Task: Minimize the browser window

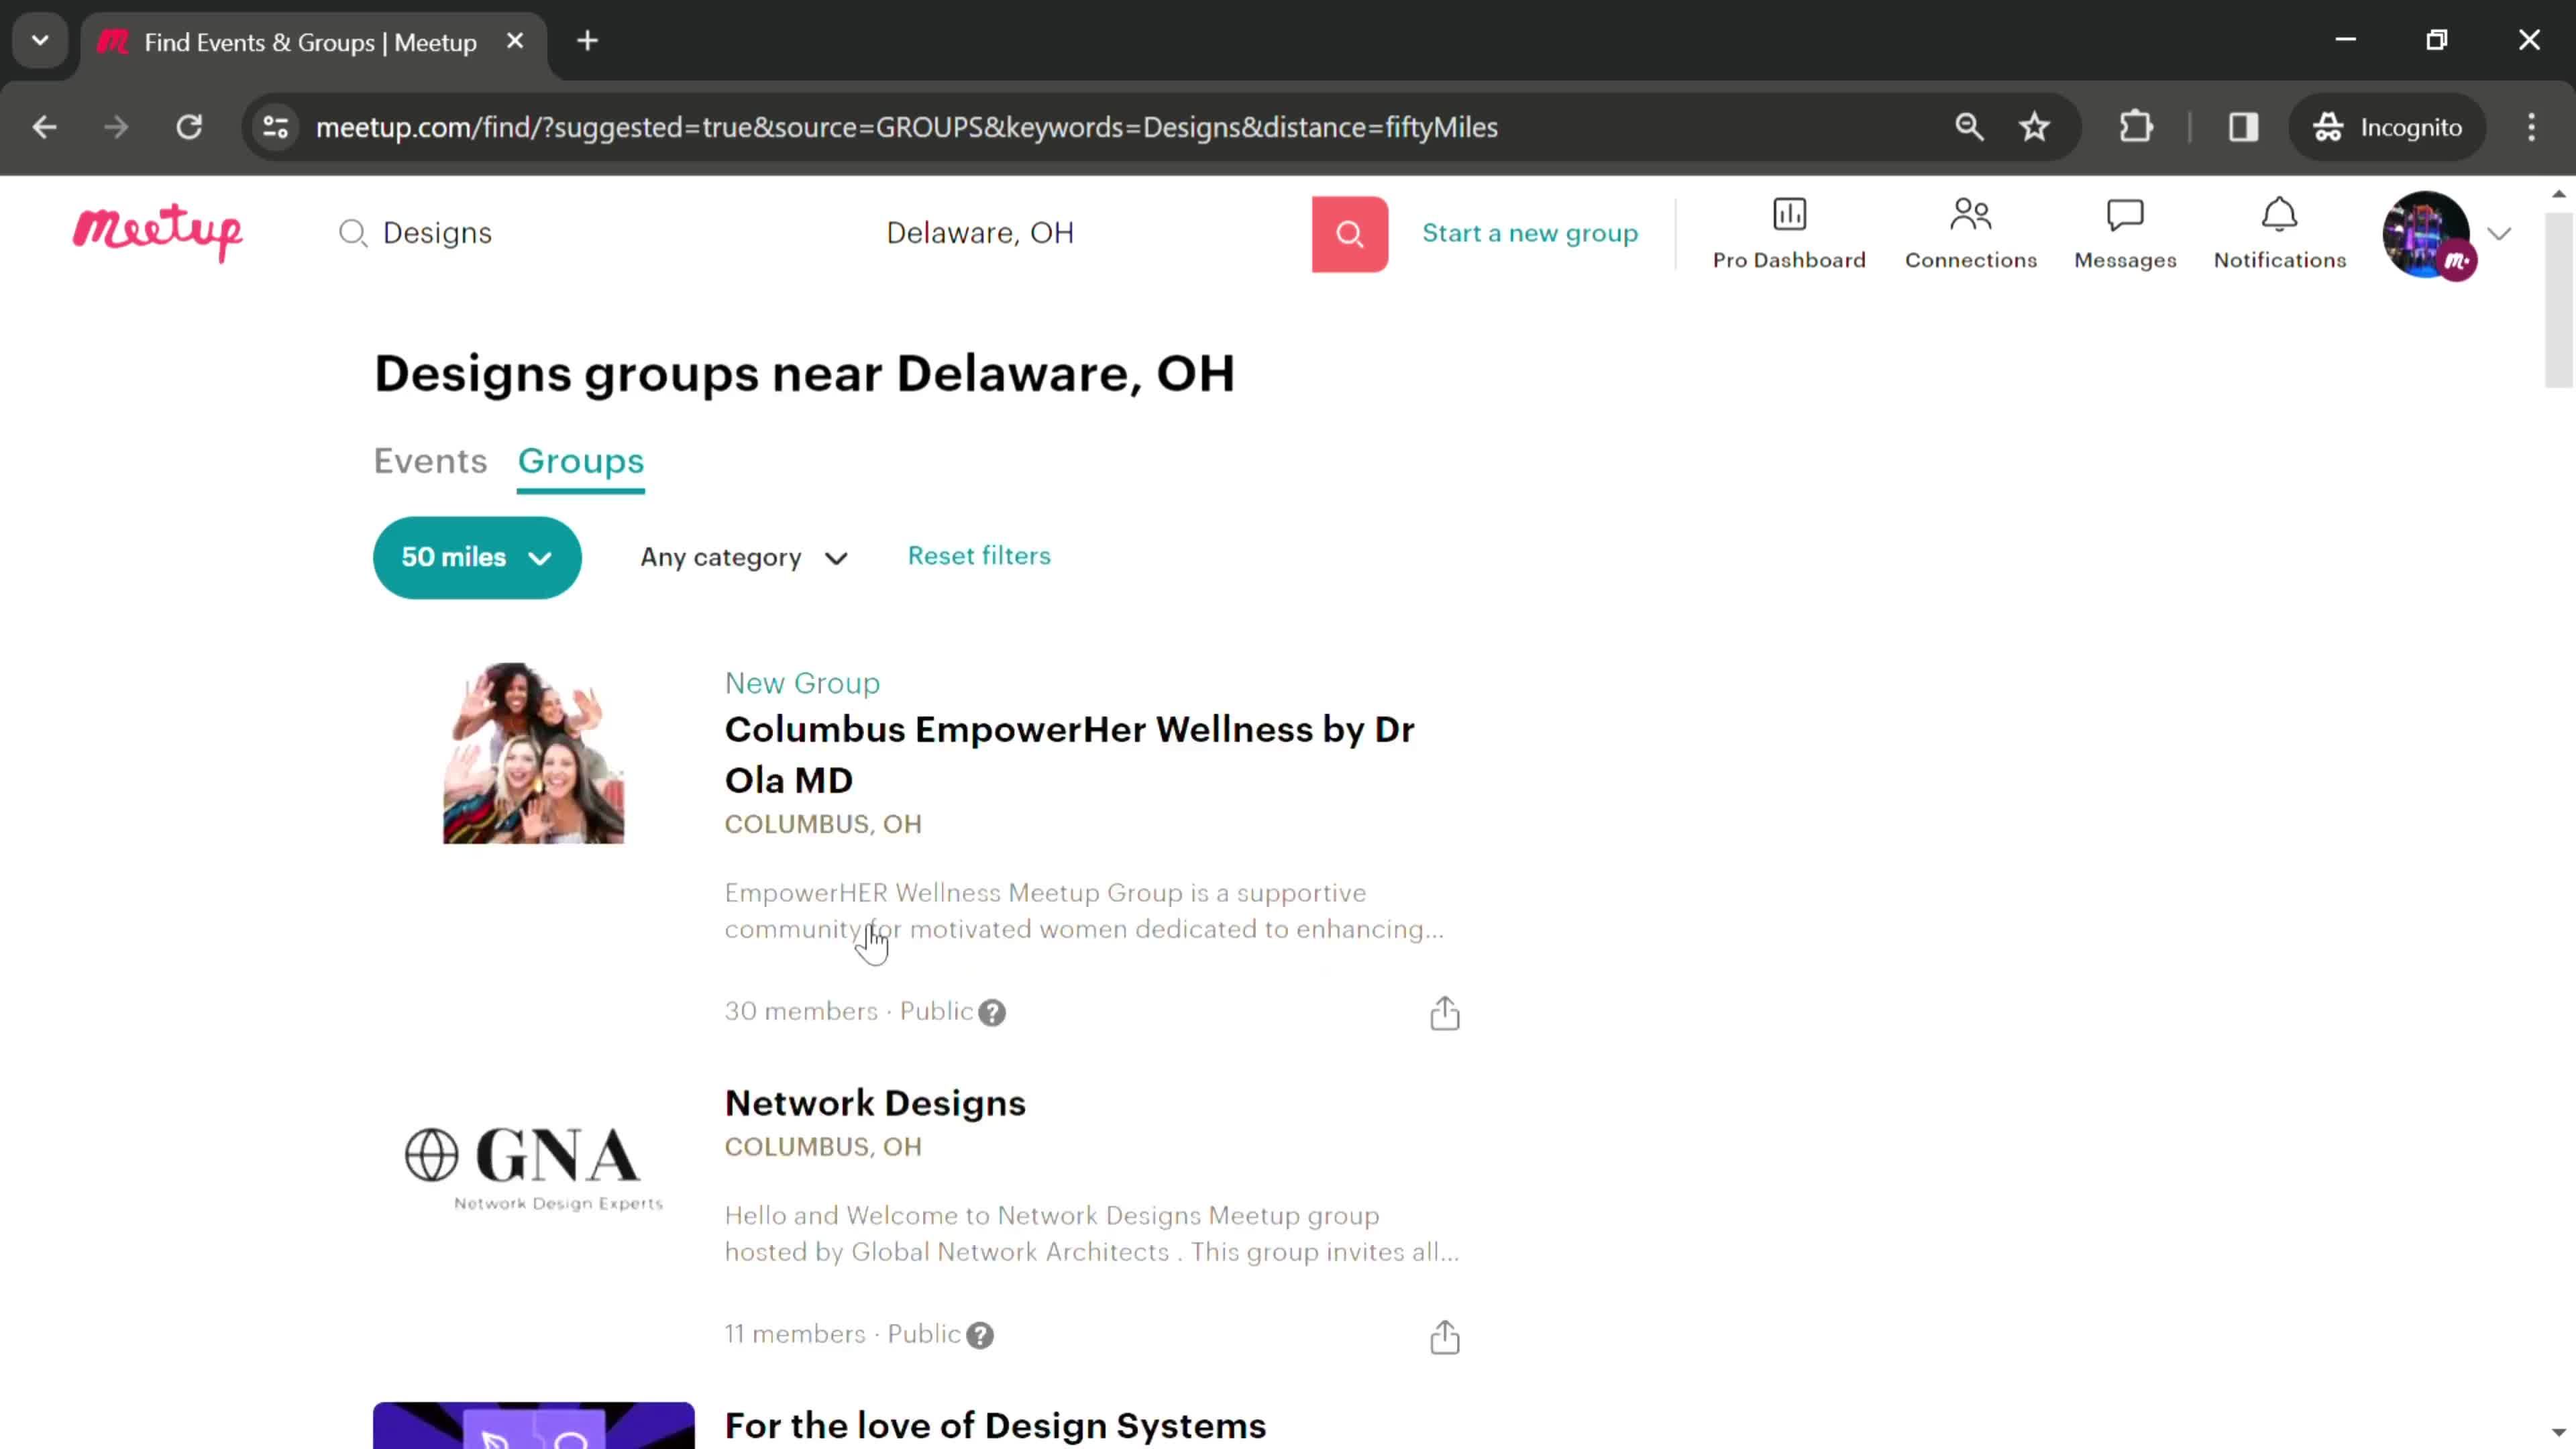Action: (x=2345, y=40)
